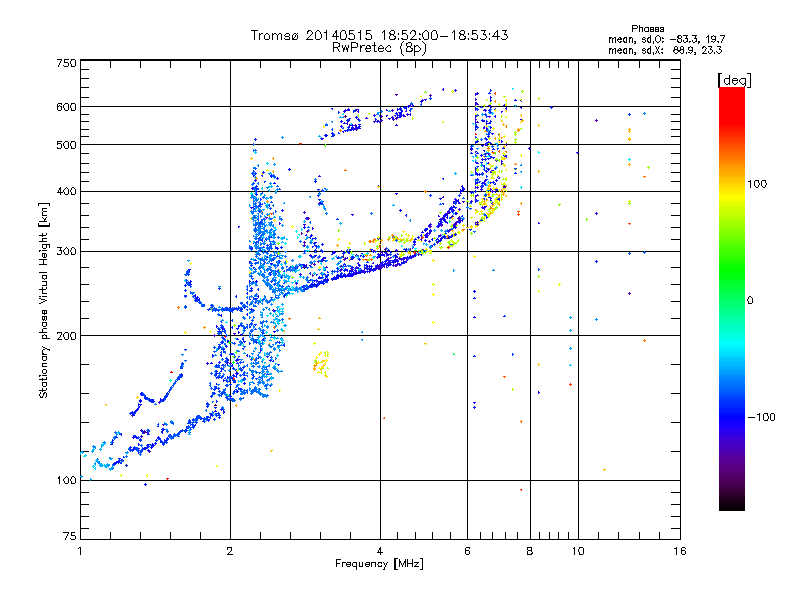This screenshot has width=800, height=600.
Task: Click the 'Stationary phase Virtual Height [km]' axis label
Action: point(43,301)
